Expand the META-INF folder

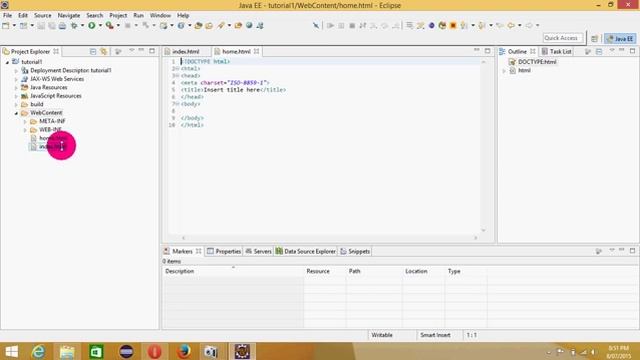click(x=25, y=121)
